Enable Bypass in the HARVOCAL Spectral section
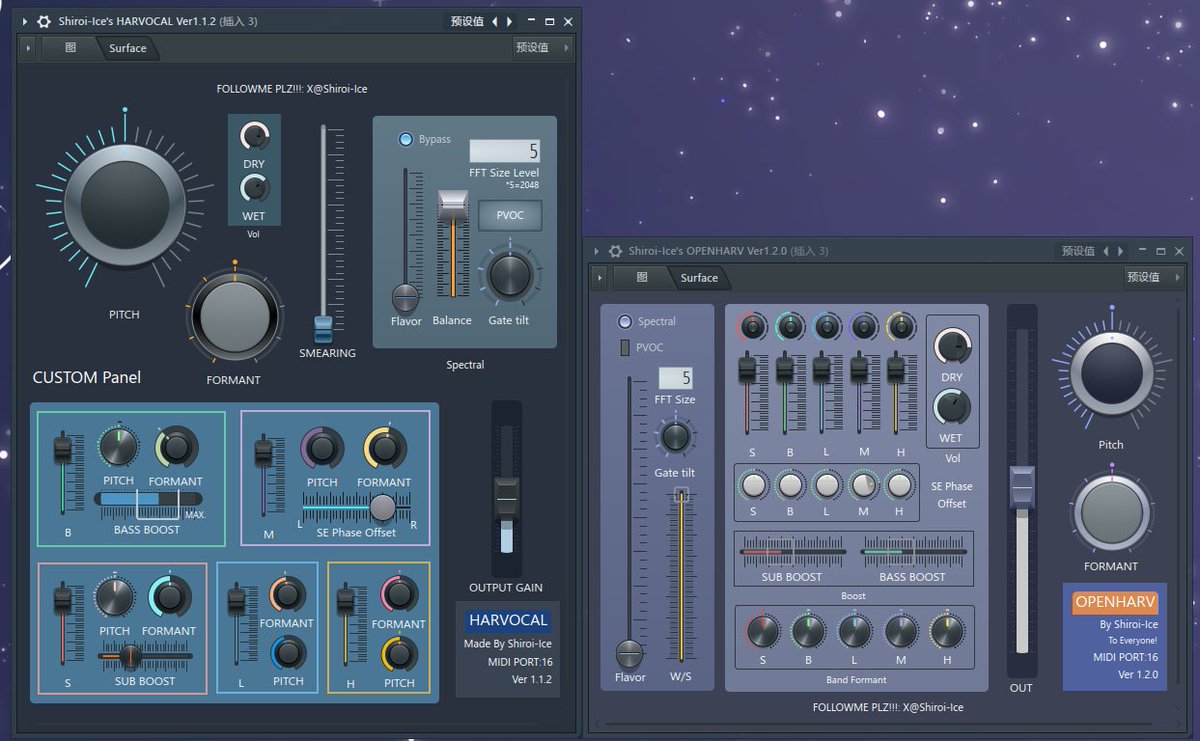The image size is (1200, 741). pyautogui.click(x=407, y=139)
